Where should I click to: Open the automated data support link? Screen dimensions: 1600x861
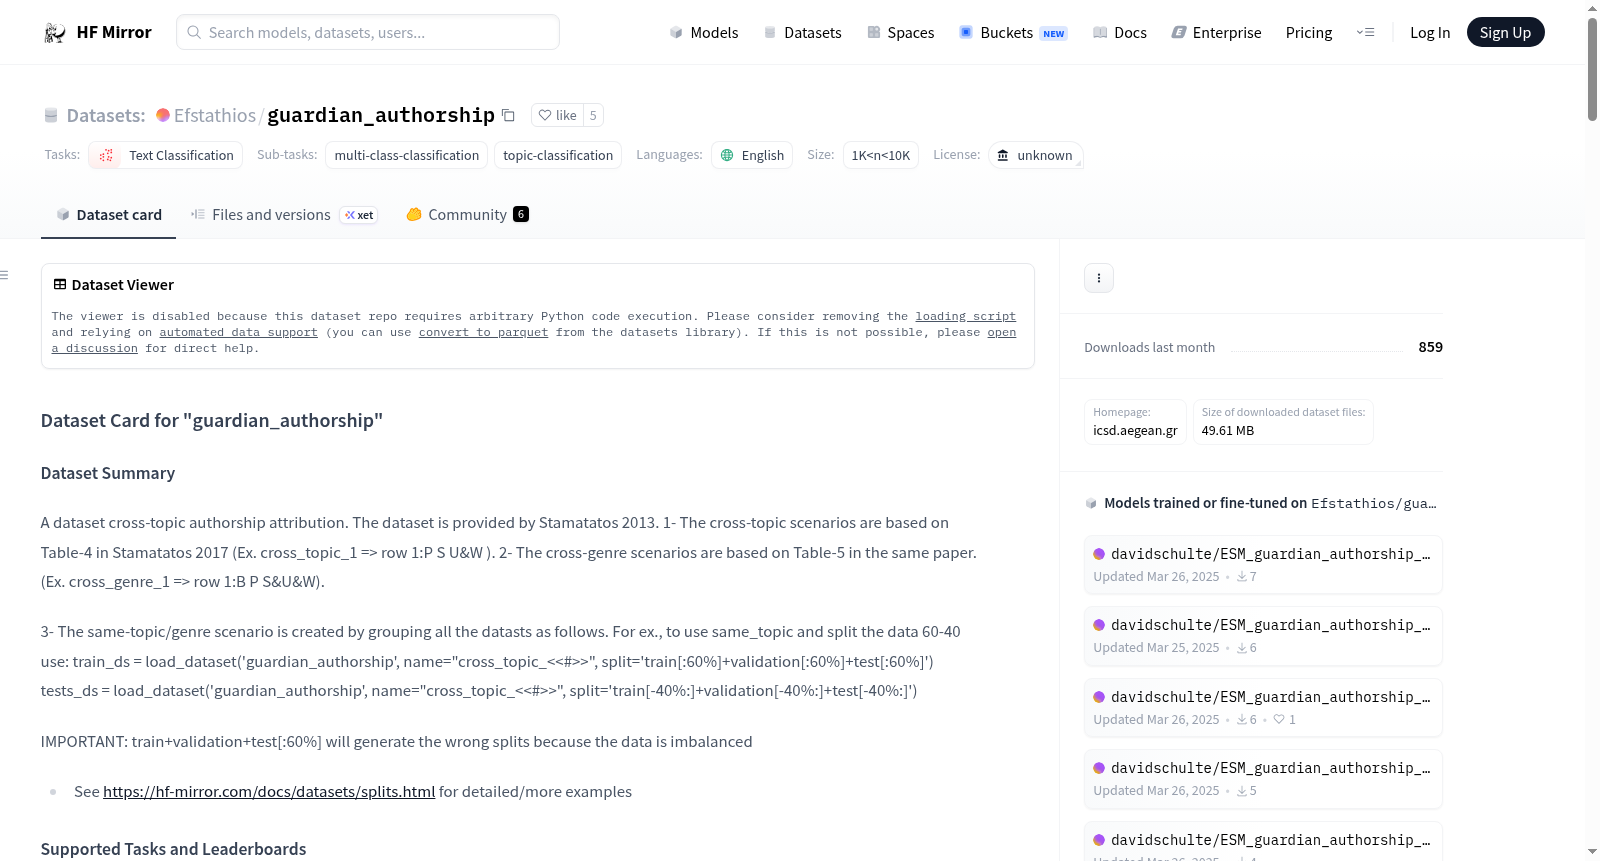point(239,332)
